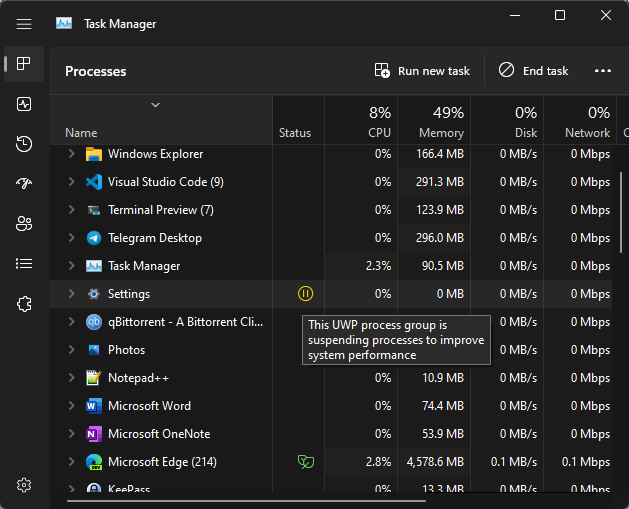Open the Processes page in sidebar
The width and height of the screenshot is (629, 509).
click(24, 64)
